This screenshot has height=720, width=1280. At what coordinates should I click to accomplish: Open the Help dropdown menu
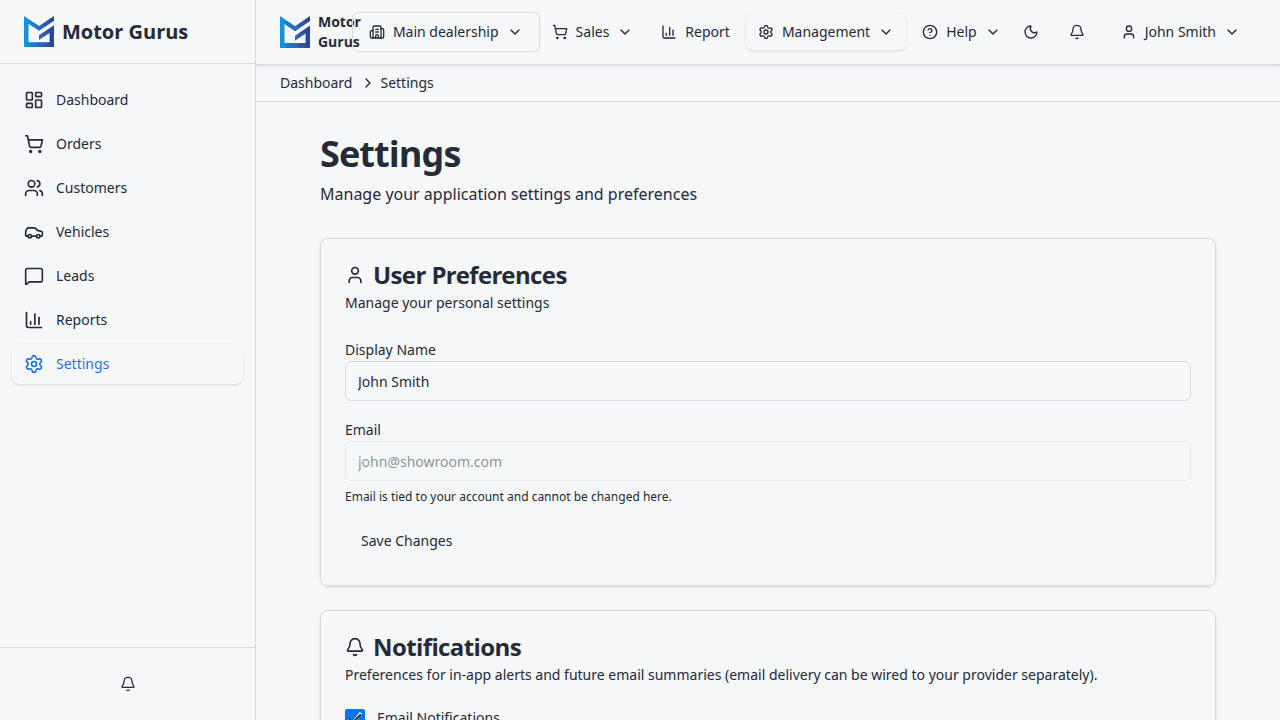tap(960, 32)
